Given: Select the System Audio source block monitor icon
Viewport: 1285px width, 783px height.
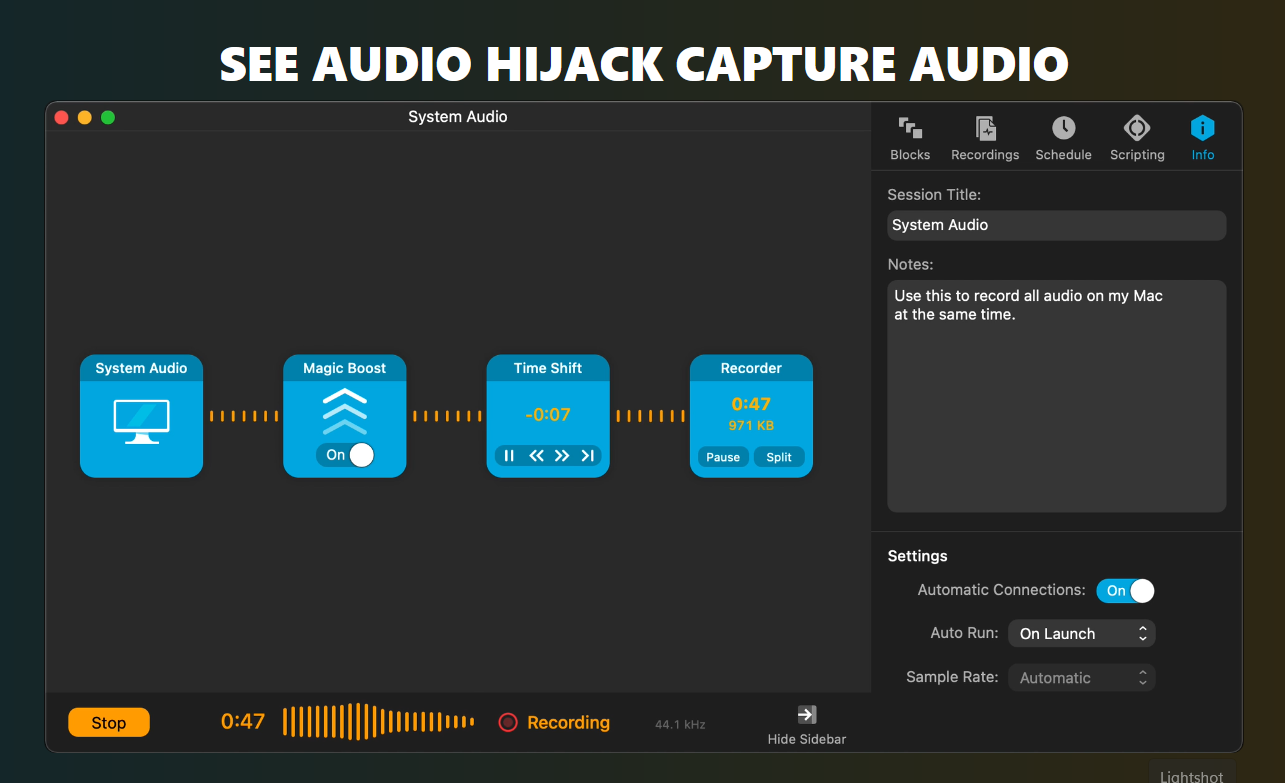Looking at the screenshot, I should (x=142, y=422).
